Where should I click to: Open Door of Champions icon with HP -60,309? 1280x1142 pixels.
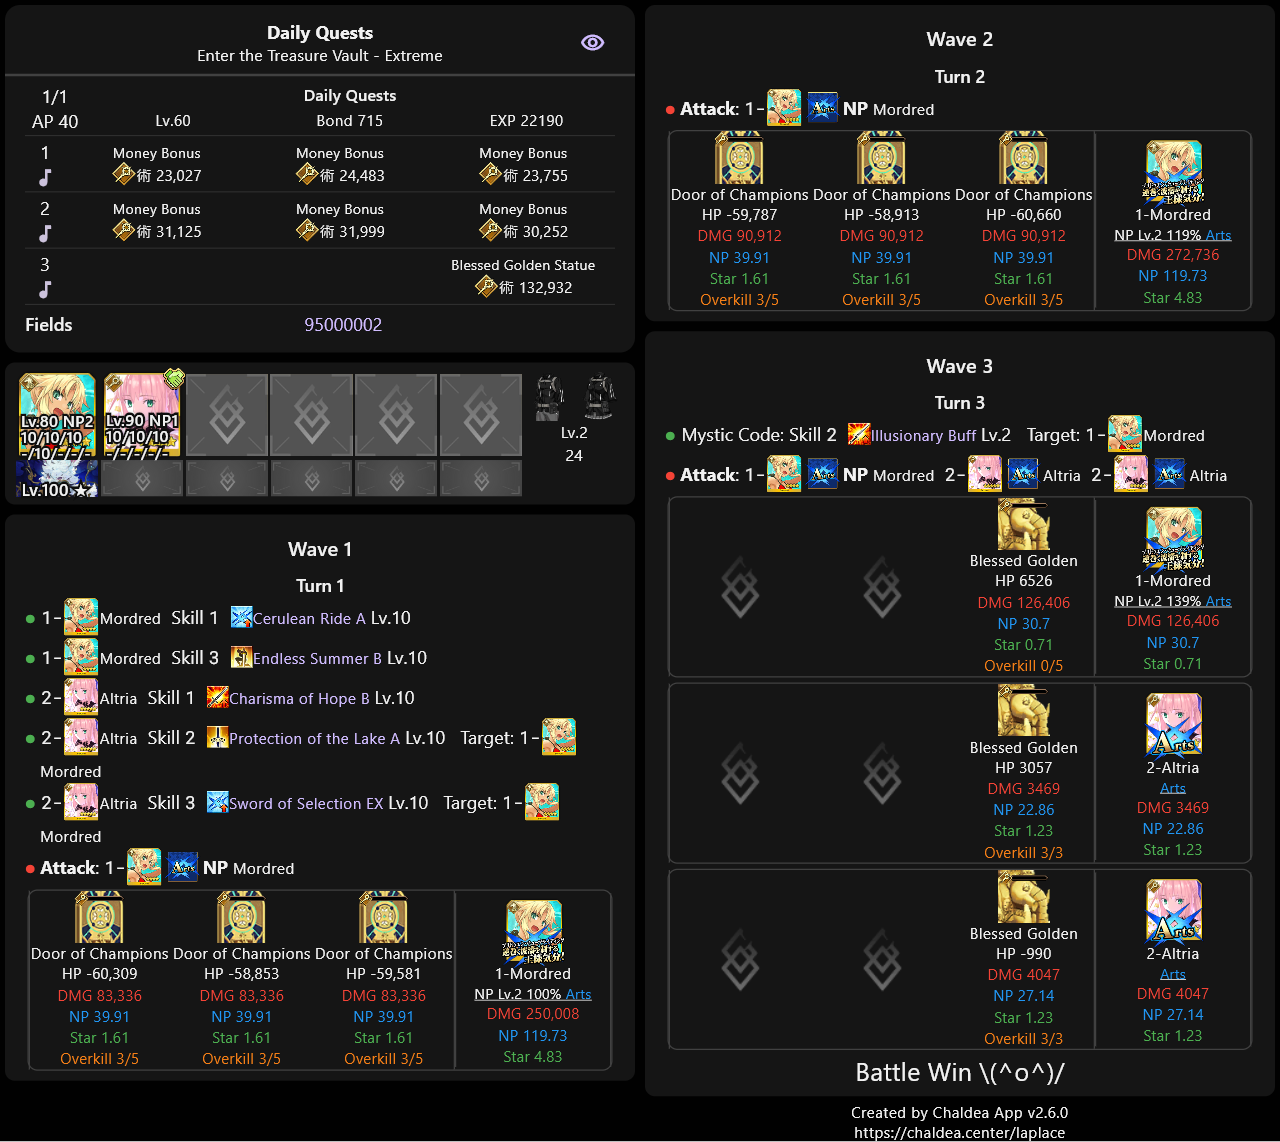99,917
